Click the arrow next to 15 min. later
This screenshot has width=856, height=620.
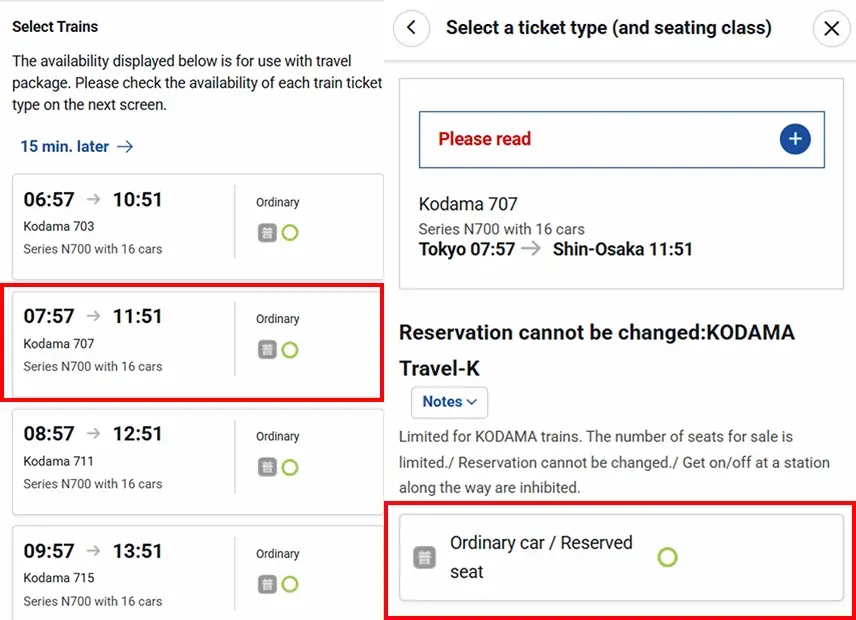[125, 147]
